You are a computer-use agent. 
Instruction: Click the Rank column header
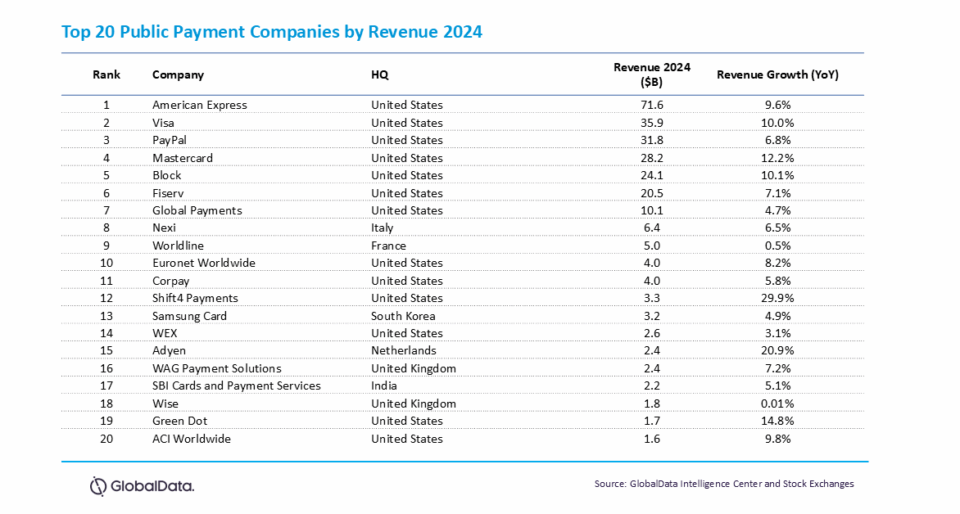(x=107, y=75)
